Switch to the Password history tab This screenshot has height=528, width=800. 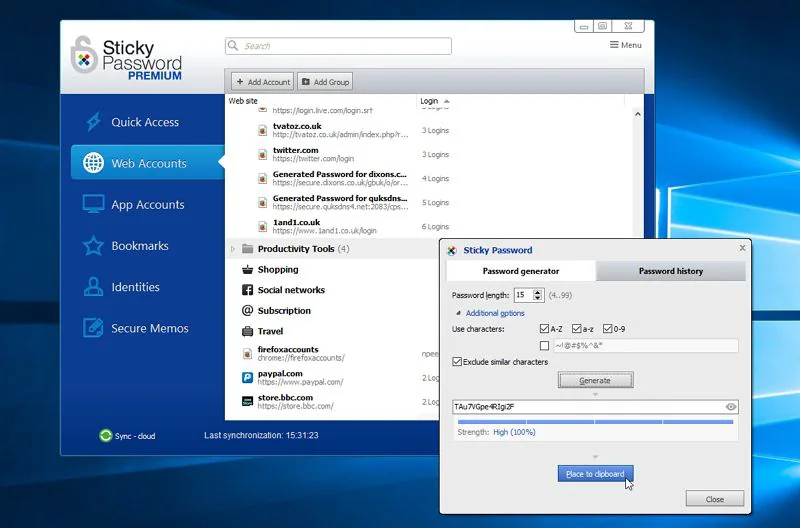[670, 271]
